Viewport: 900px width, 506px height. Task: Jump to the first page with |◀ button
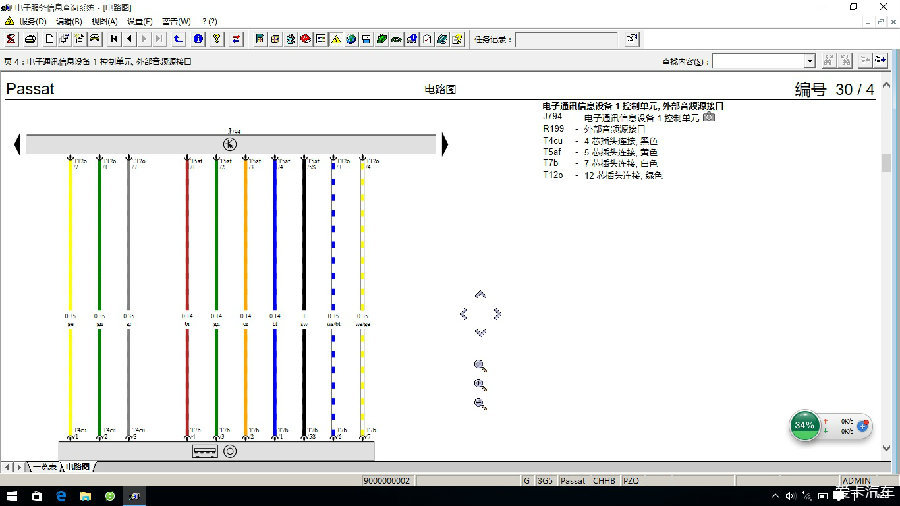[114, 39]
